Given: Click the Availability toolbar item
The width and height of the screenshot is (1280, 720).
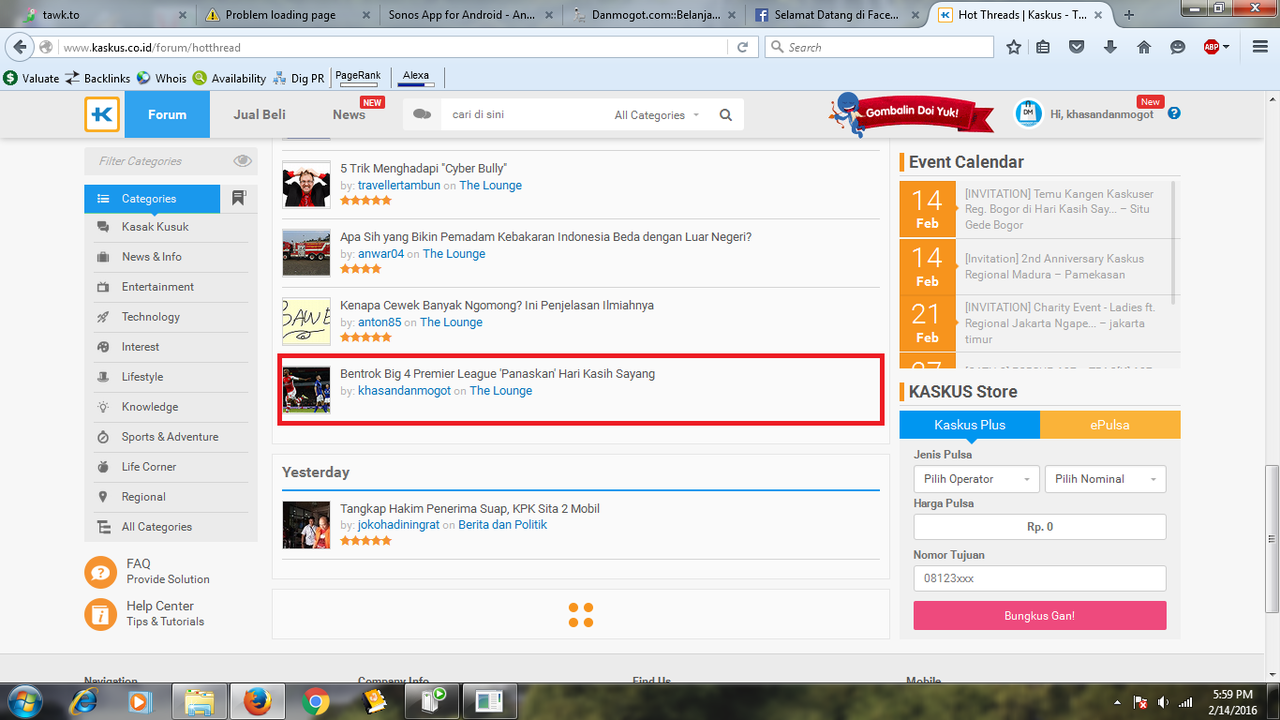Looking at the screenshot, I should tap(230, 78).
